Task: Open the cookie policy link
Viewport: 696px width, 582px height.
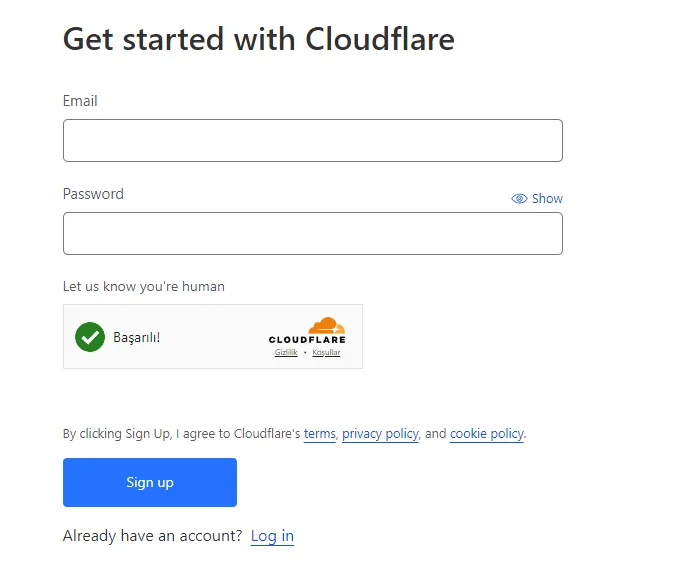Action: click(486, 434)
